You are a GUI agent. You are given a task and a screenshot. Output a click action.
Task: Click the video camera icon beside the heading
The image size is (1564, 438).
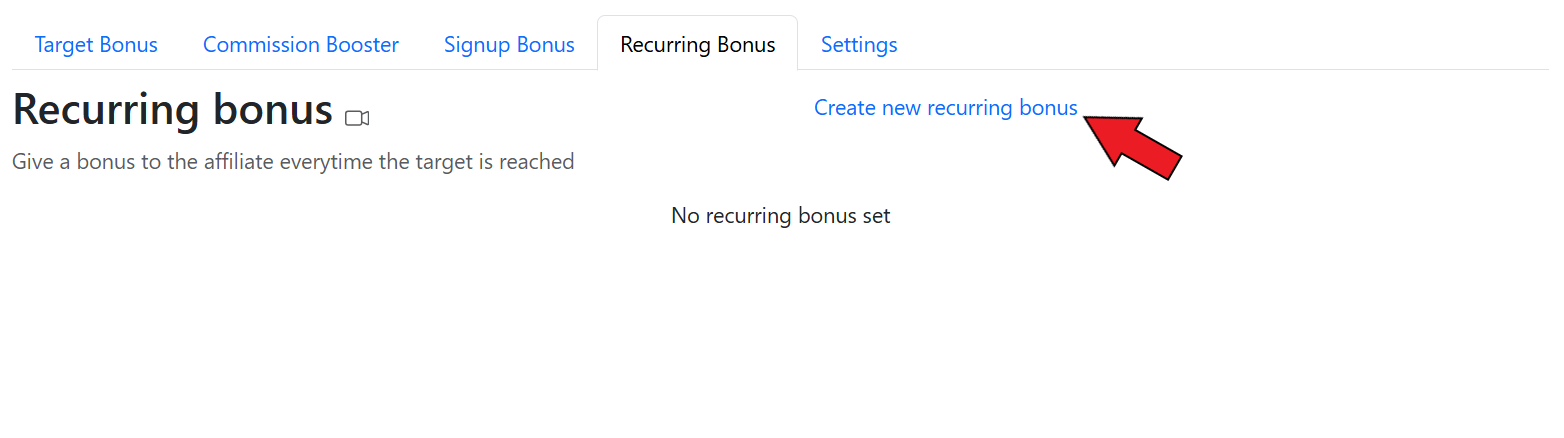coord(357,119)
